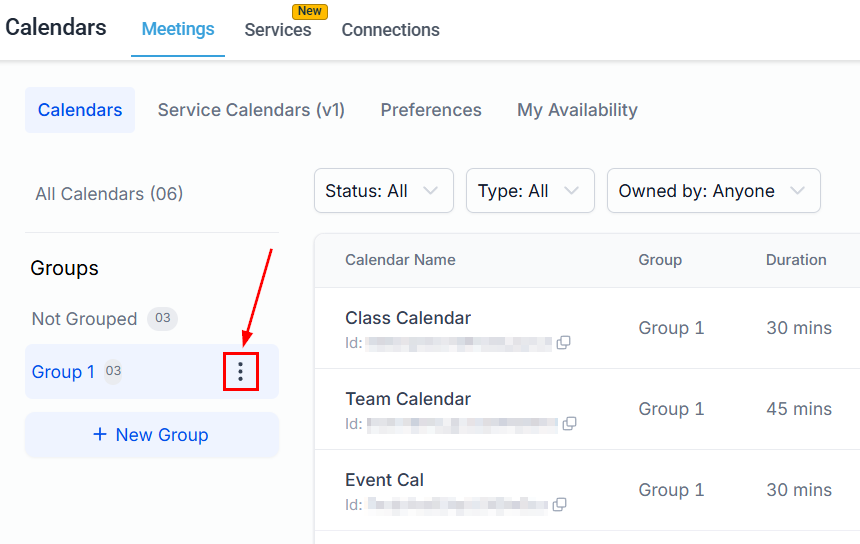Click the Calendars page title

[x=55, y=27]
